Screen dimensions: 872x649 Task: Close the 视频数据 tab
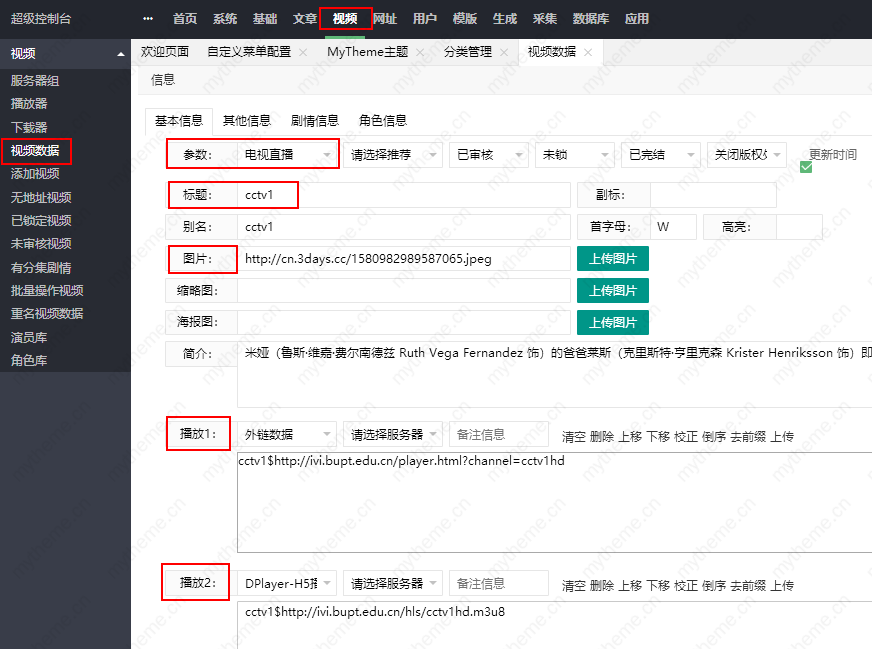tap(588, 52)
